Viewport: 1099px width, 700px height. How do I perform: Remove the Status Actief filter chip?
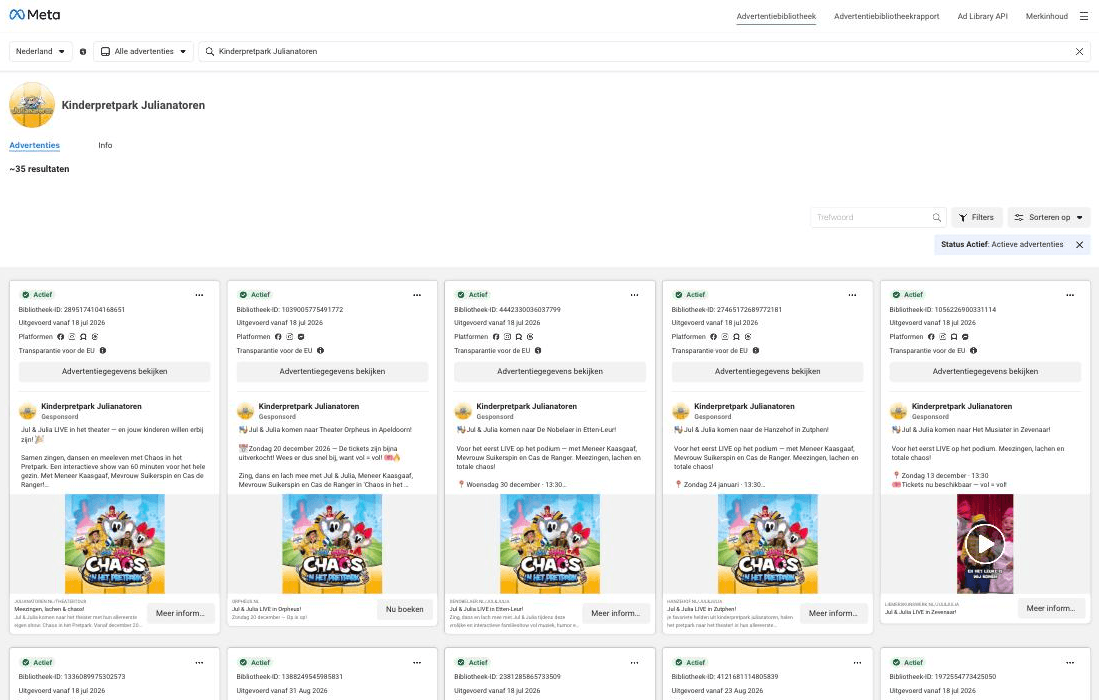click(x=1079, y=245)
